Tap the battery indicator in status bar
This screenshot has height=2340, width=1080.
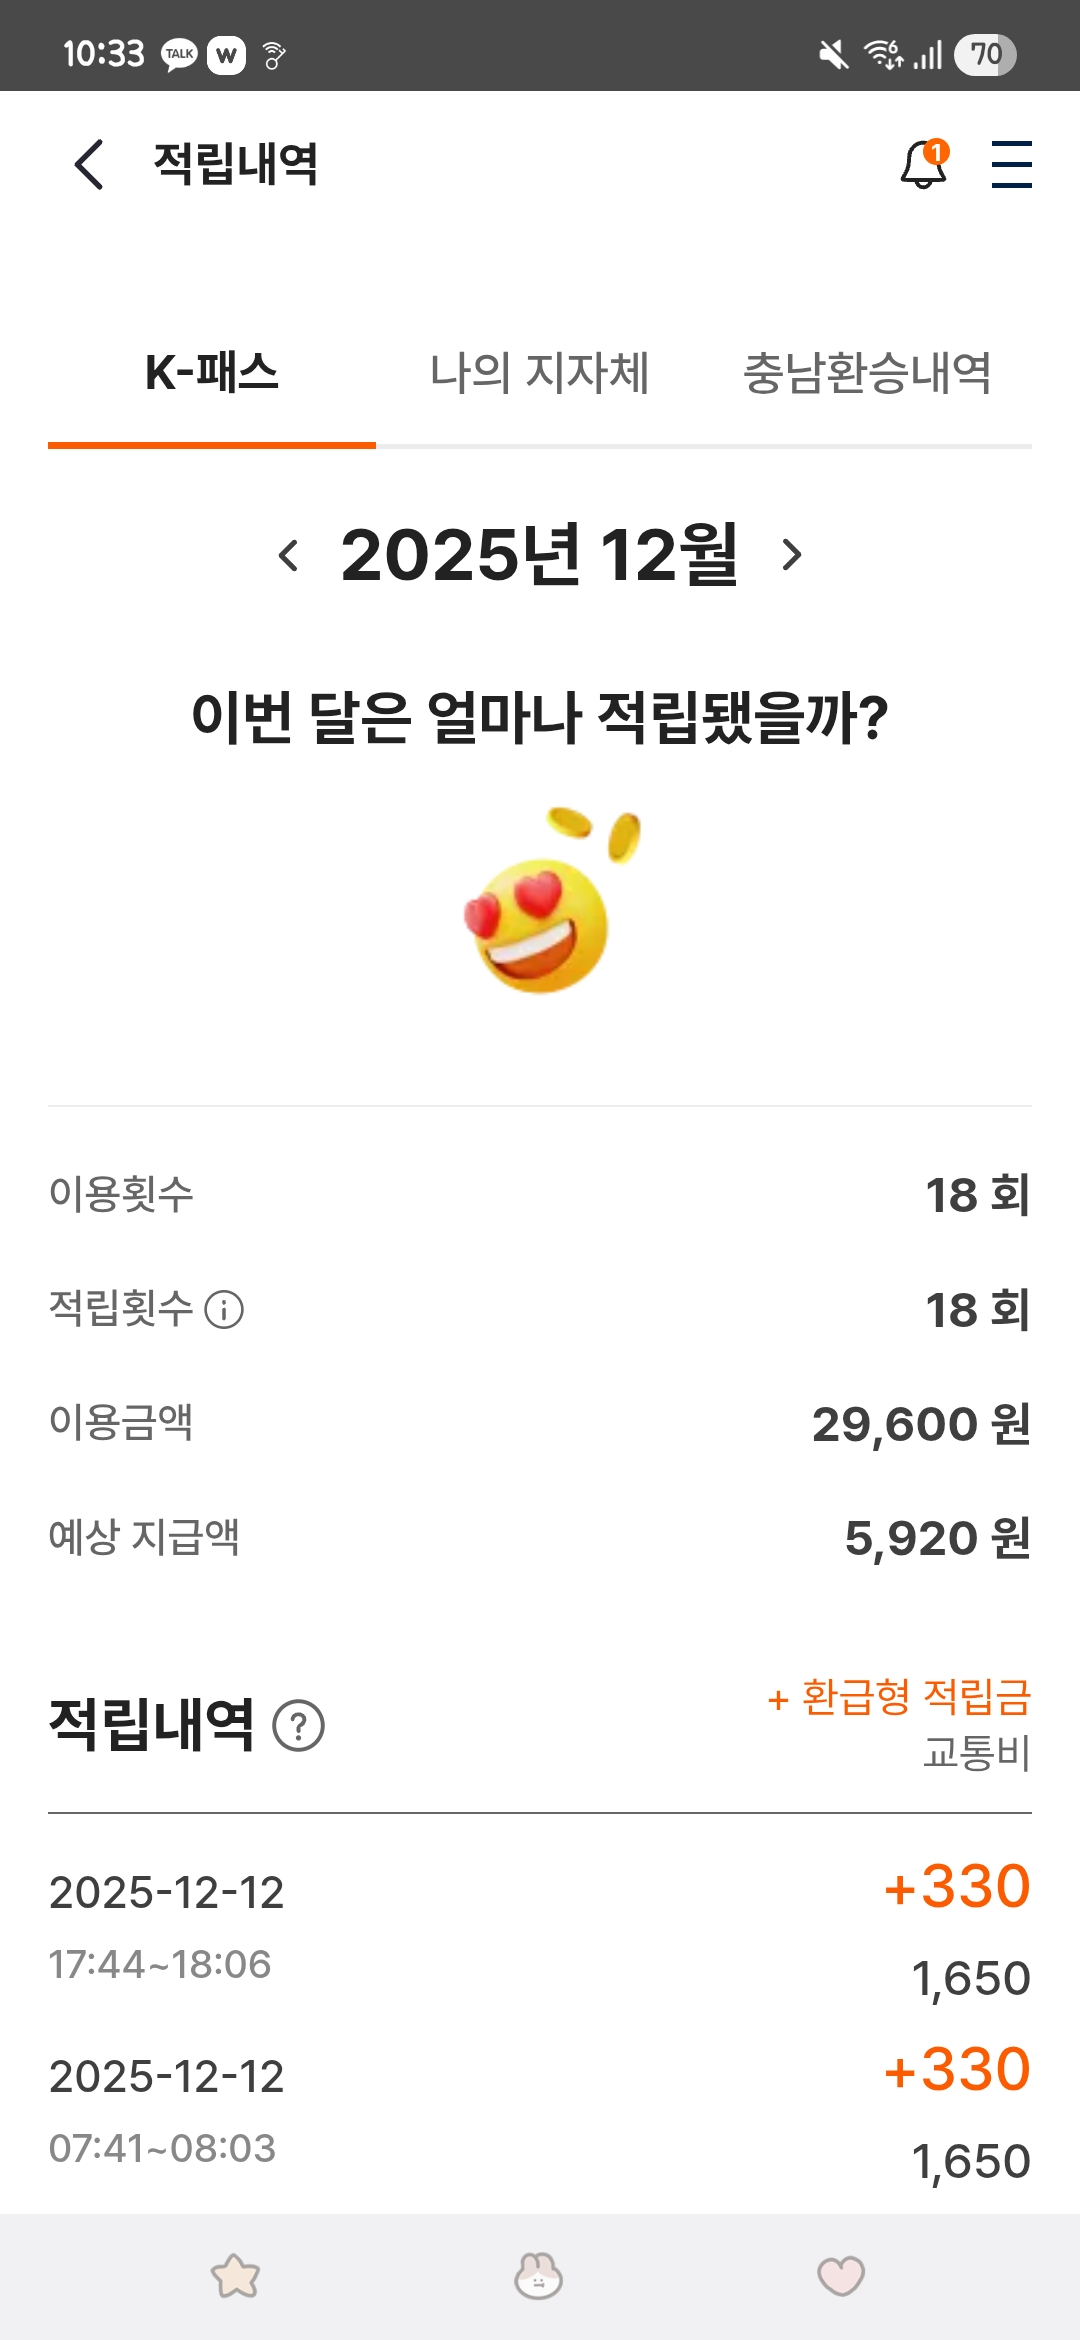pos(985,54)
